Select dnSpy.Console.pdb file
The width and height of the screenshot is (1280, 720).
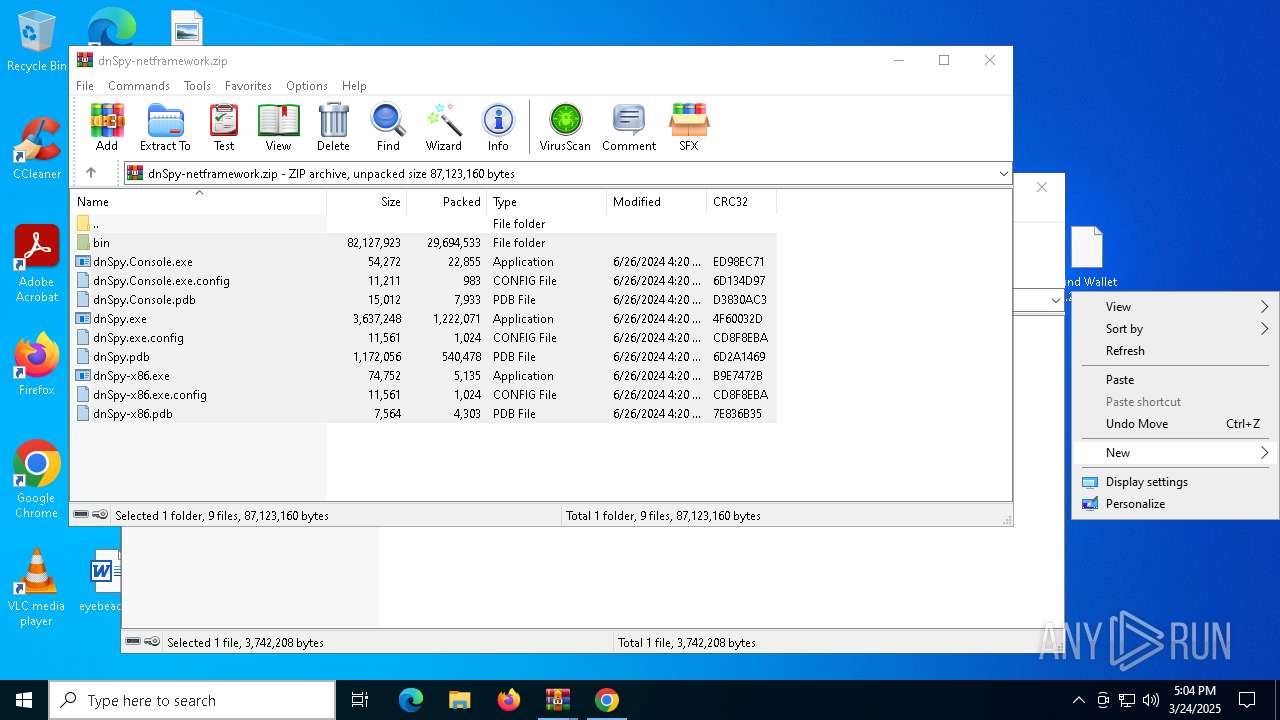[x=424, y=300]
